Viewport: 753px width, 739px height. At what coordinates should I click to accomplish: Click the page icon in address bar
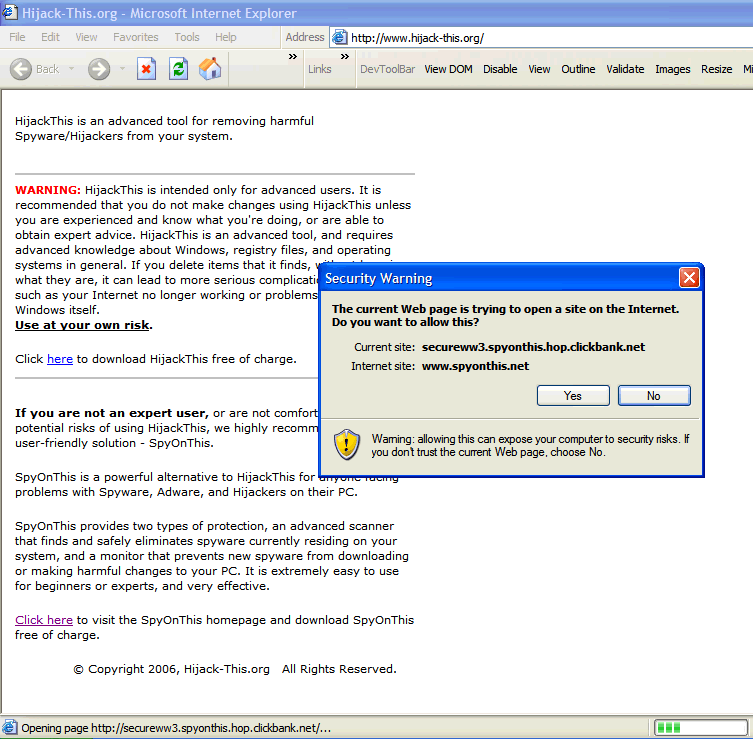pos(340,38)
